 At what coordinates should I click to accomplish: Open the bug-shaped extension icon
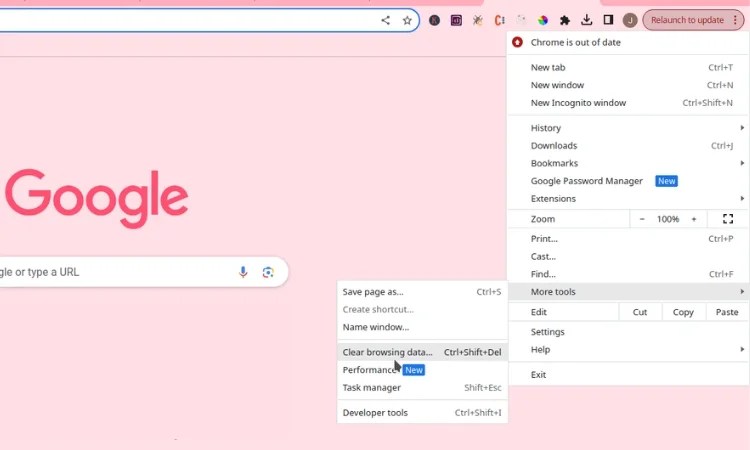pyautogui.click(x=477, y=20)
